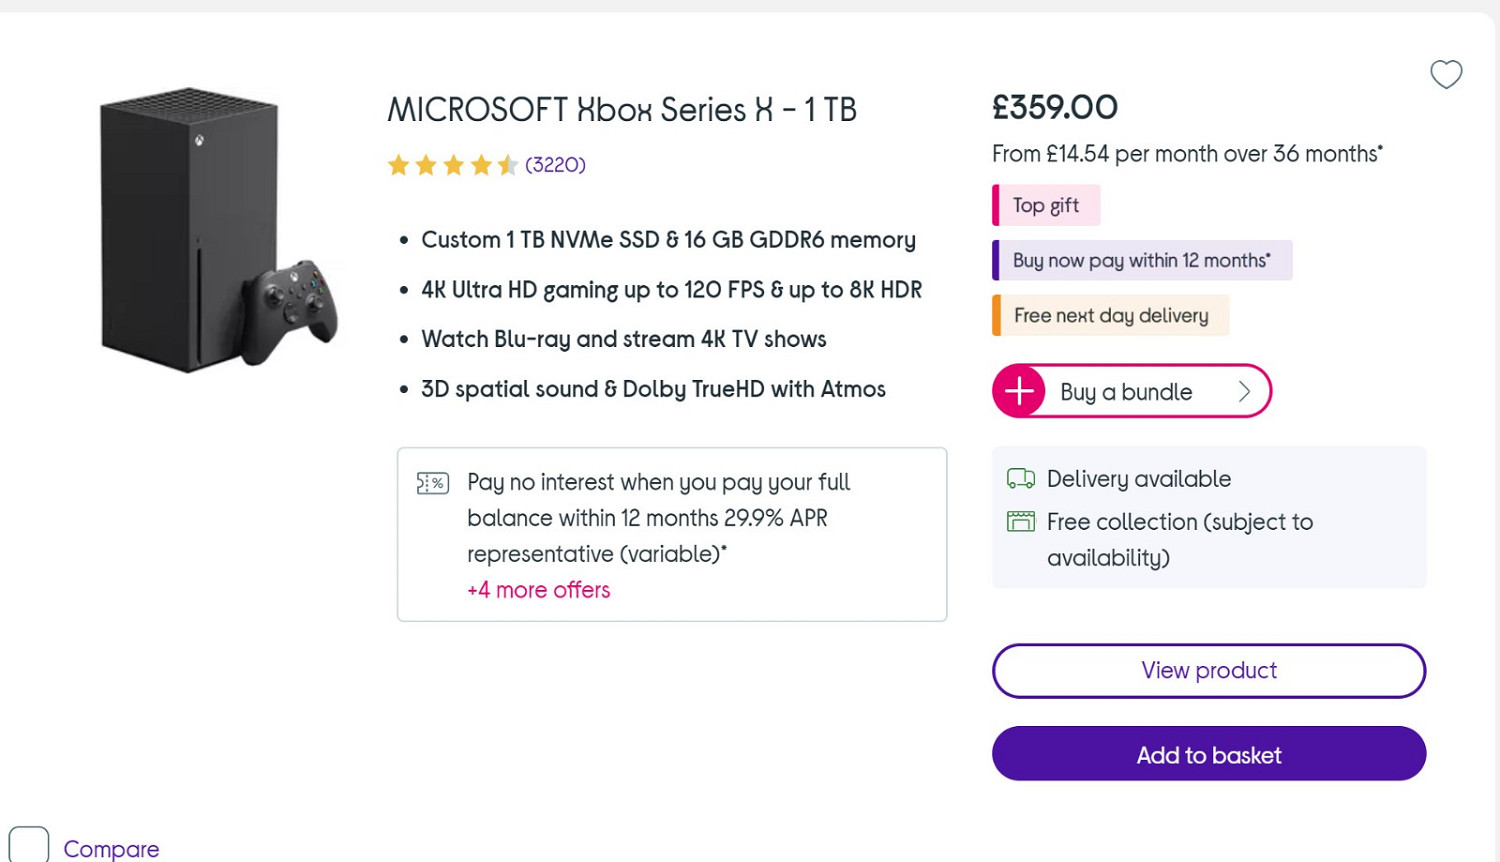Click the pink plus icon on Buy a bundle

(1018, 391)
